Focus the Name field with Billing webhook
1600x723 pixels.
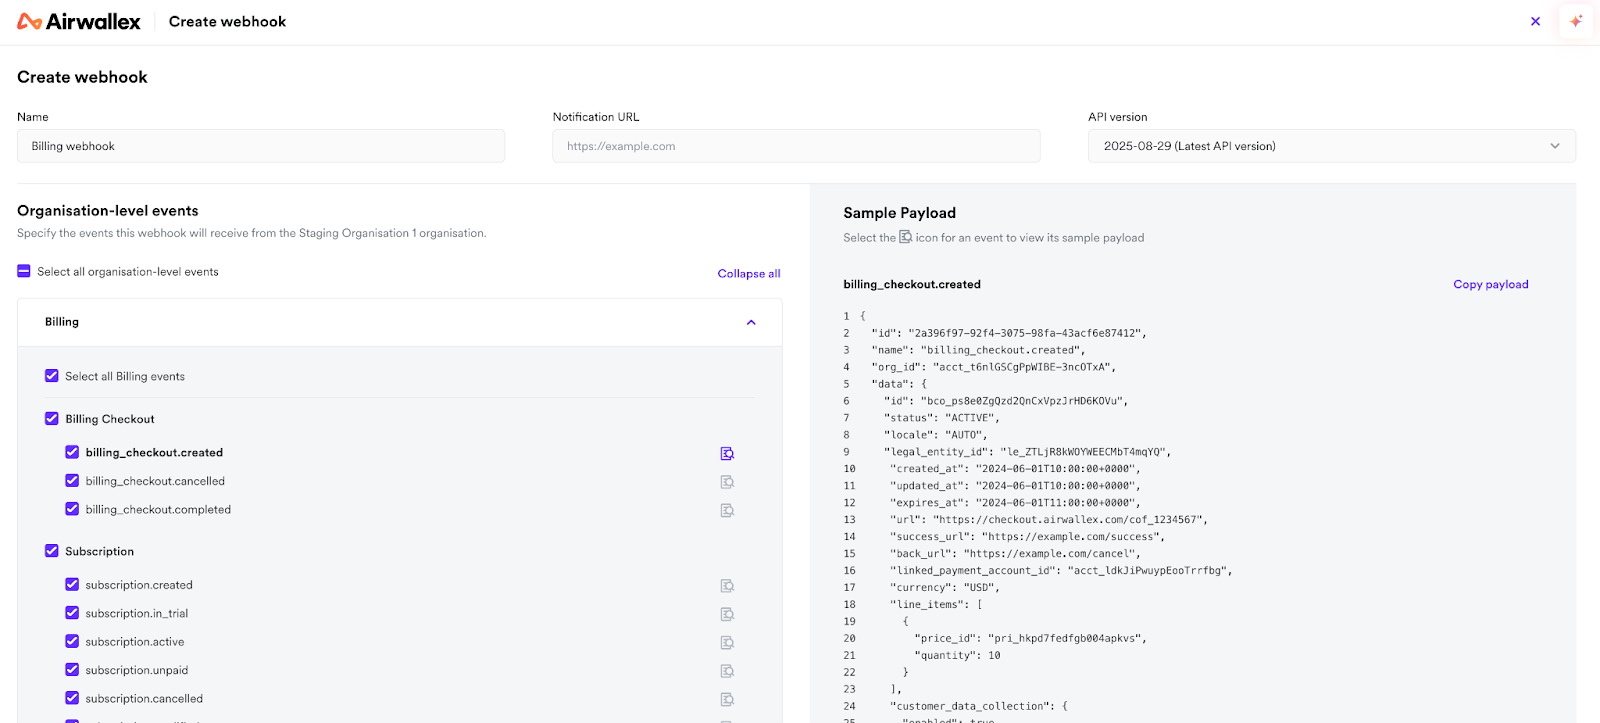pos(261,146)
